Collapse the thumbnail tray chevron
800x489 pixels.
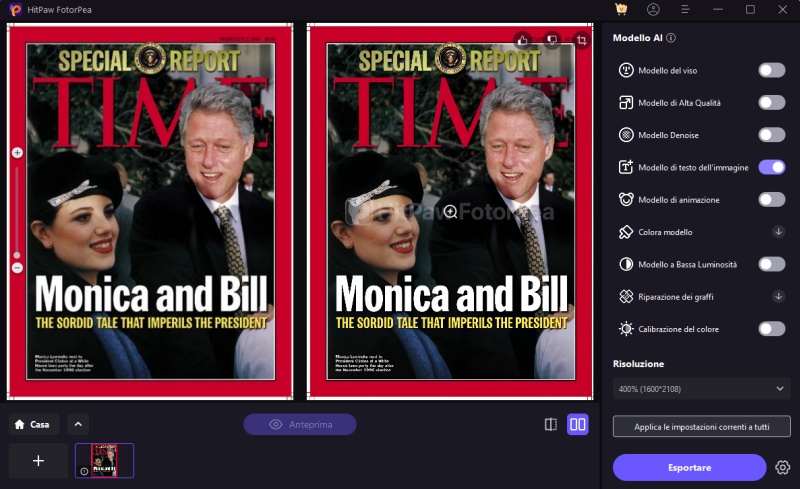[x=78, y=424]
